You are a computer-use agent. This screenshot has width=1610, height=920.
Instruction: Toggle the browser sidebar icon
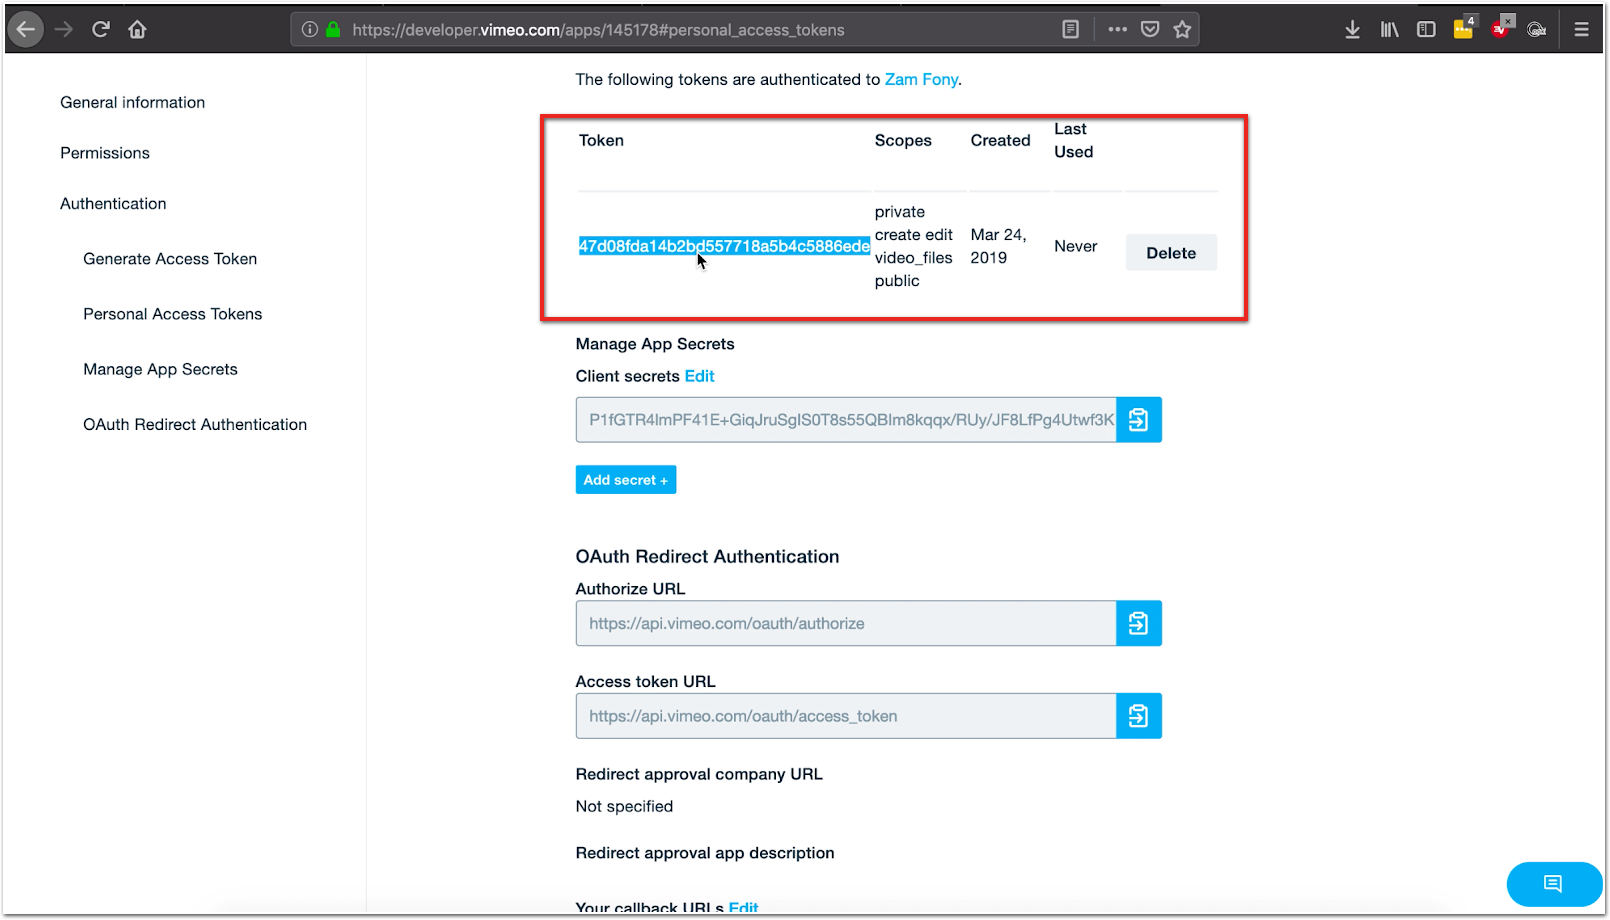[1427, 30]
